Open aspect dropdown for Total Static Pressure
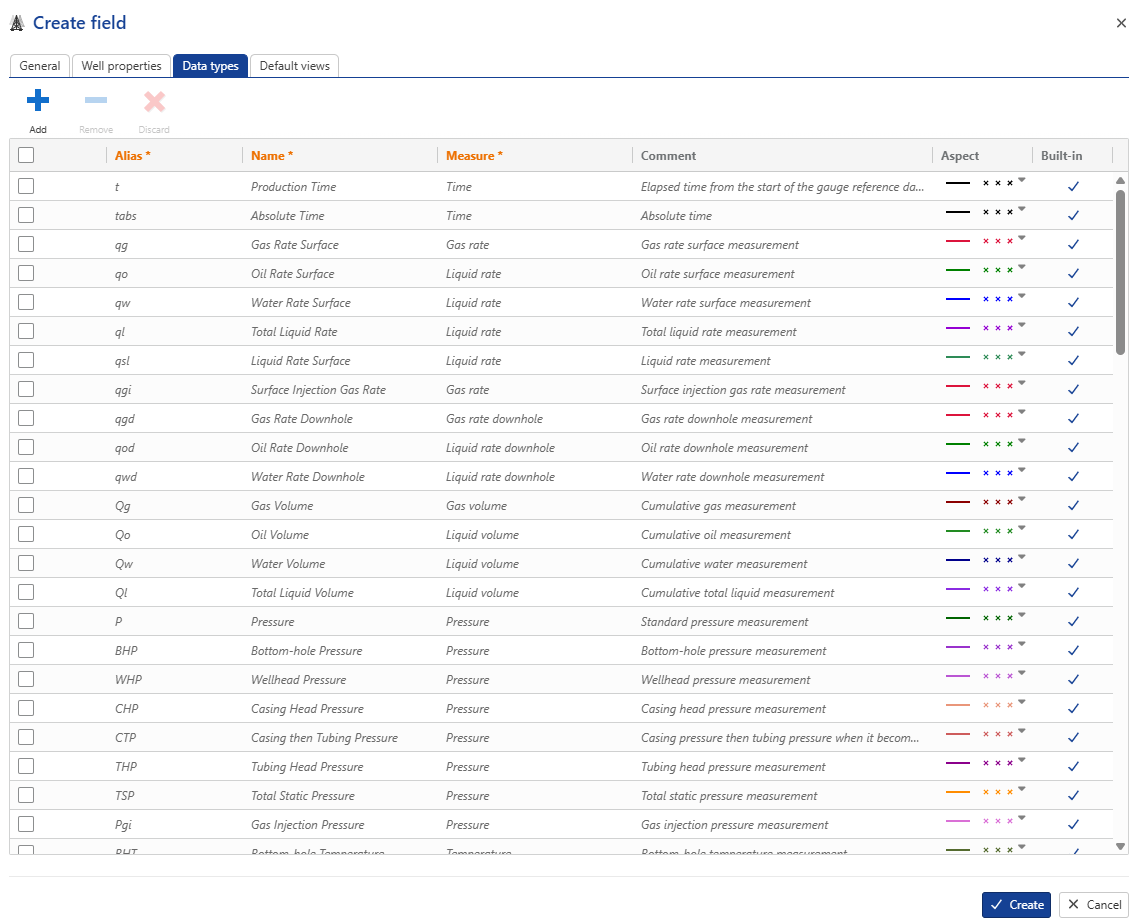The height and width of the screenshot is (923, 1138). 1022,789
